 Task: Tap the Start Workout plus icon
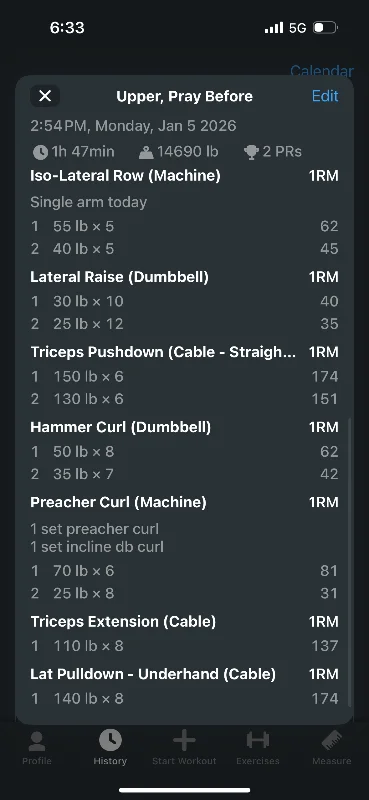point(184,740)
